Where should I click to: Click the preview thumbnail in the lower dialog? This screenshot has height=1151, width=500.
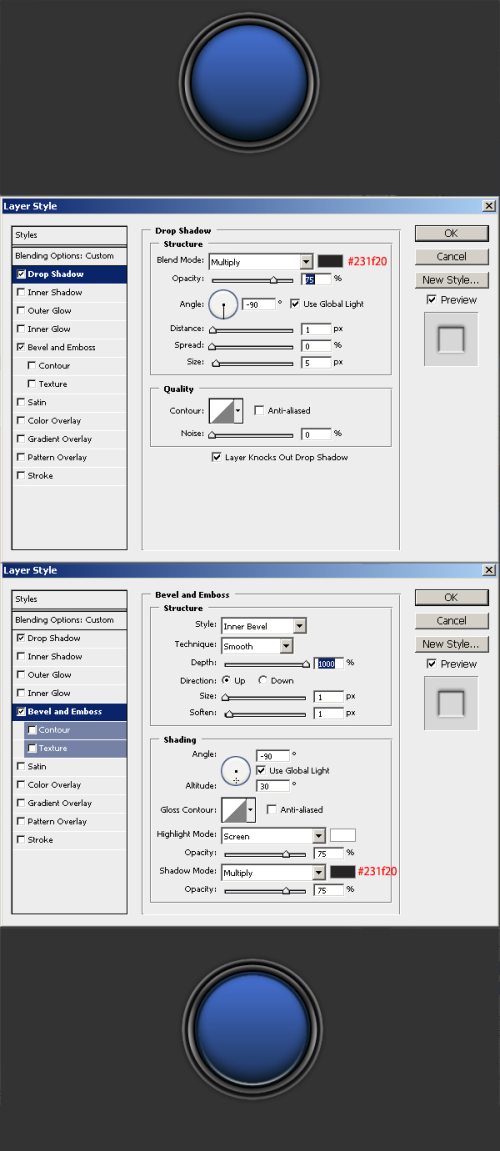[x=451, y=703]
